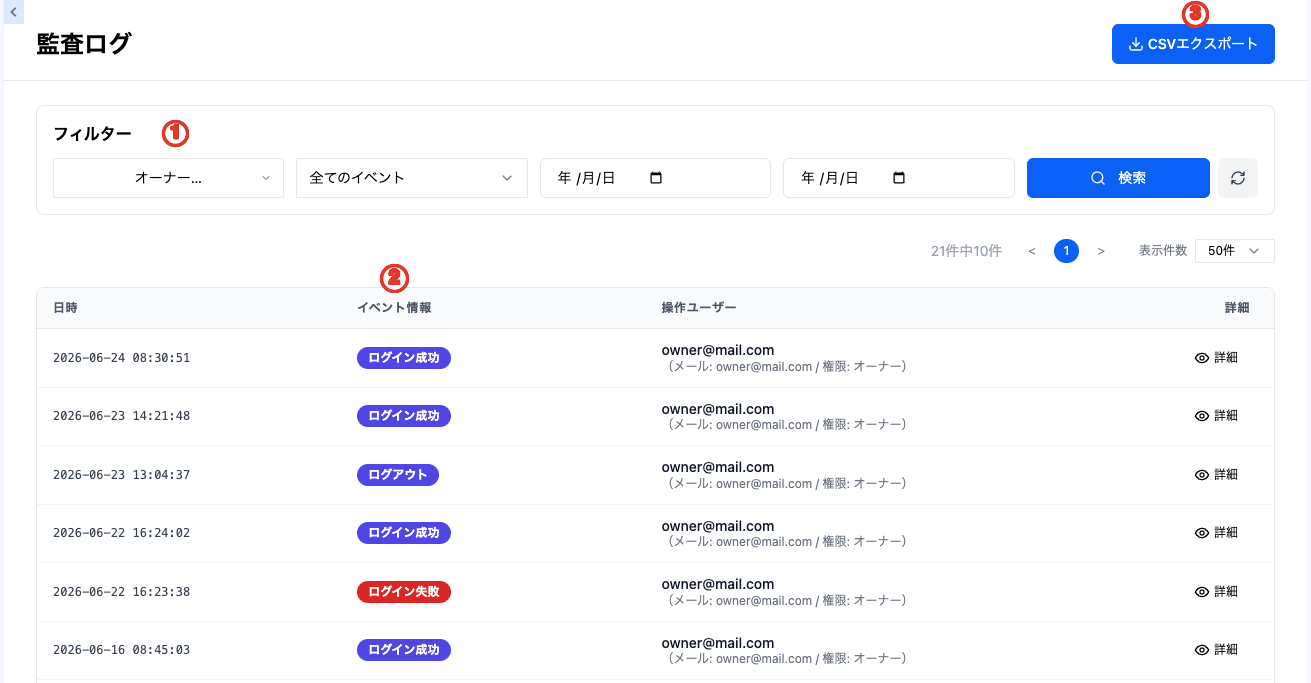Click the second 年/月/日 end date field
The width and height of the screenshot is (1311, 683).
898,178
